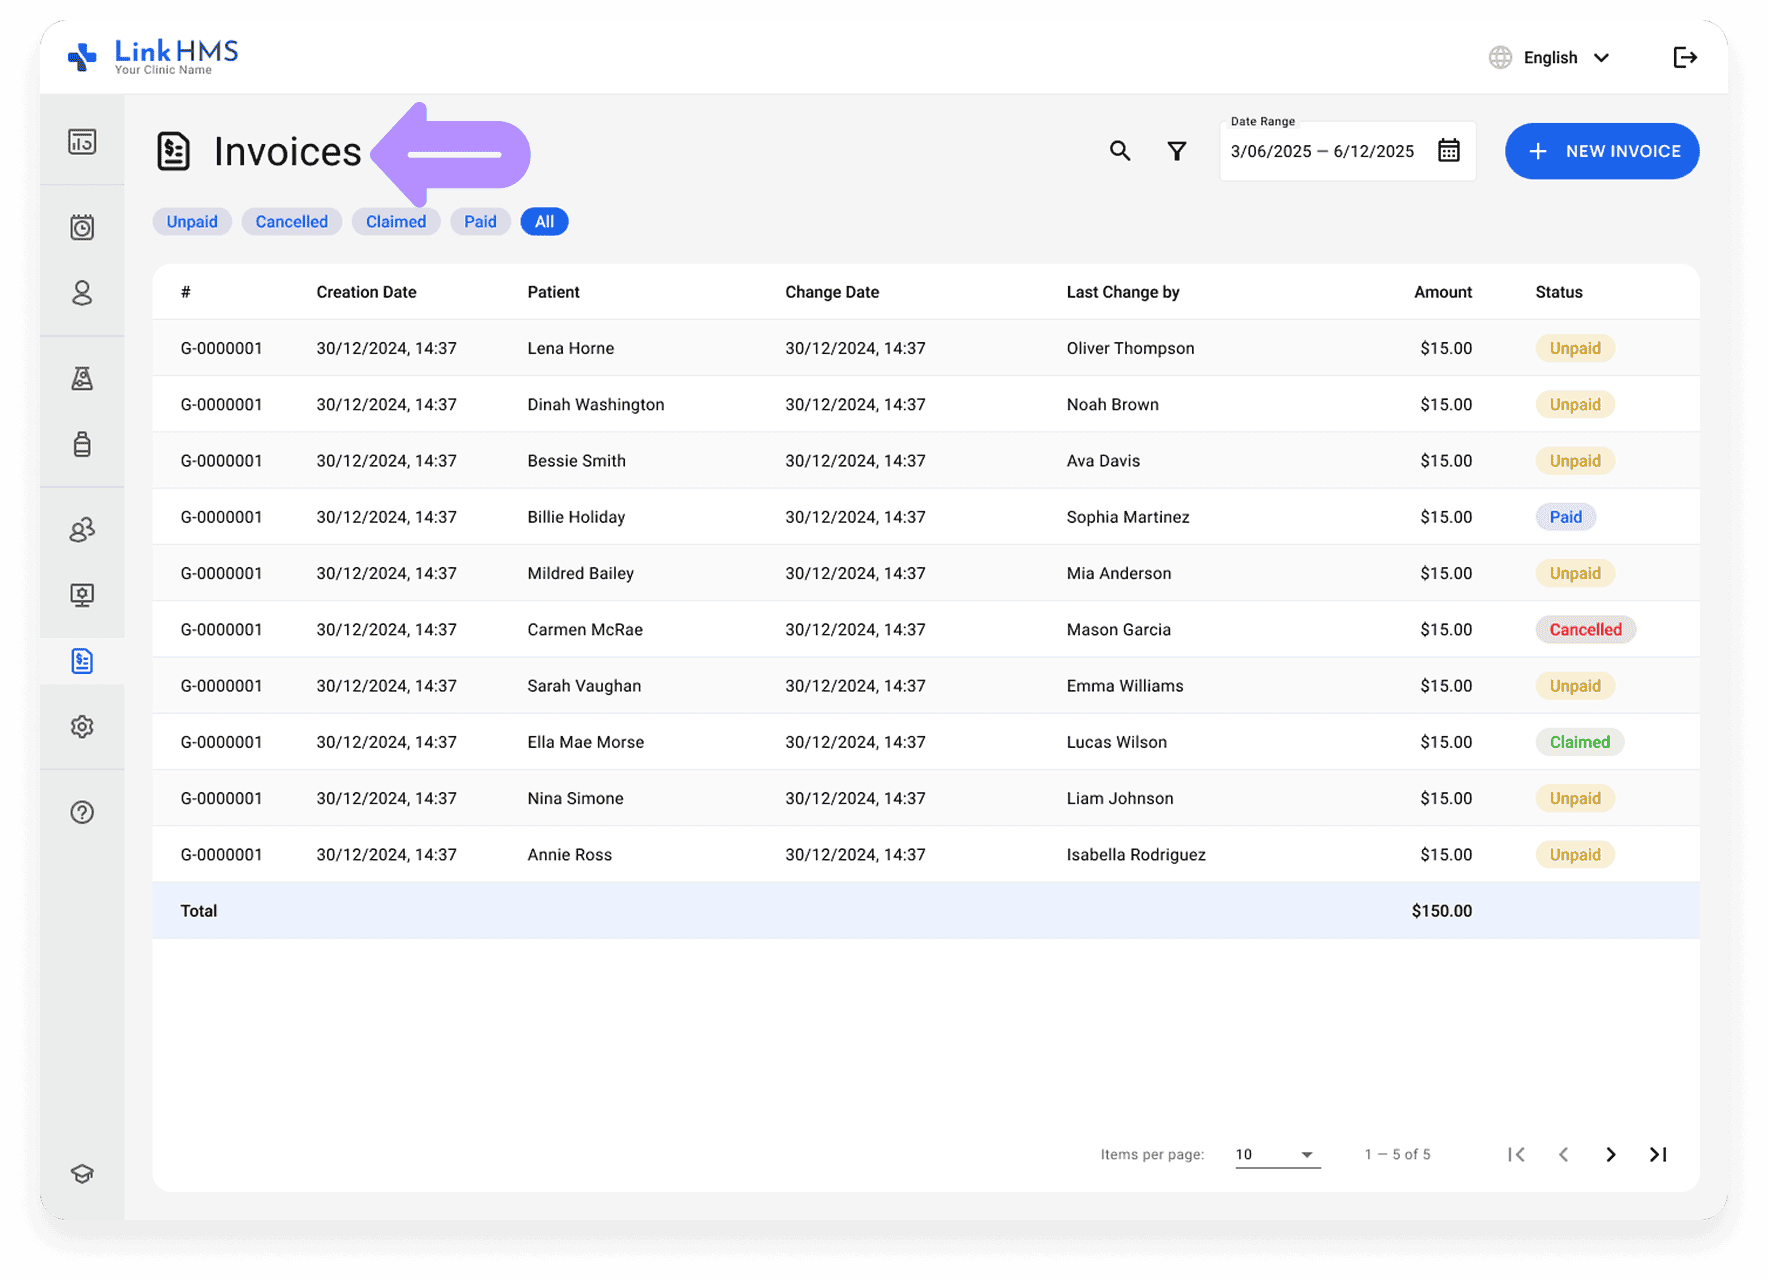The height and width of the screenshot is (1280, 1768).
Task: Select the All invoices filter chip
Action: [544, 221]
